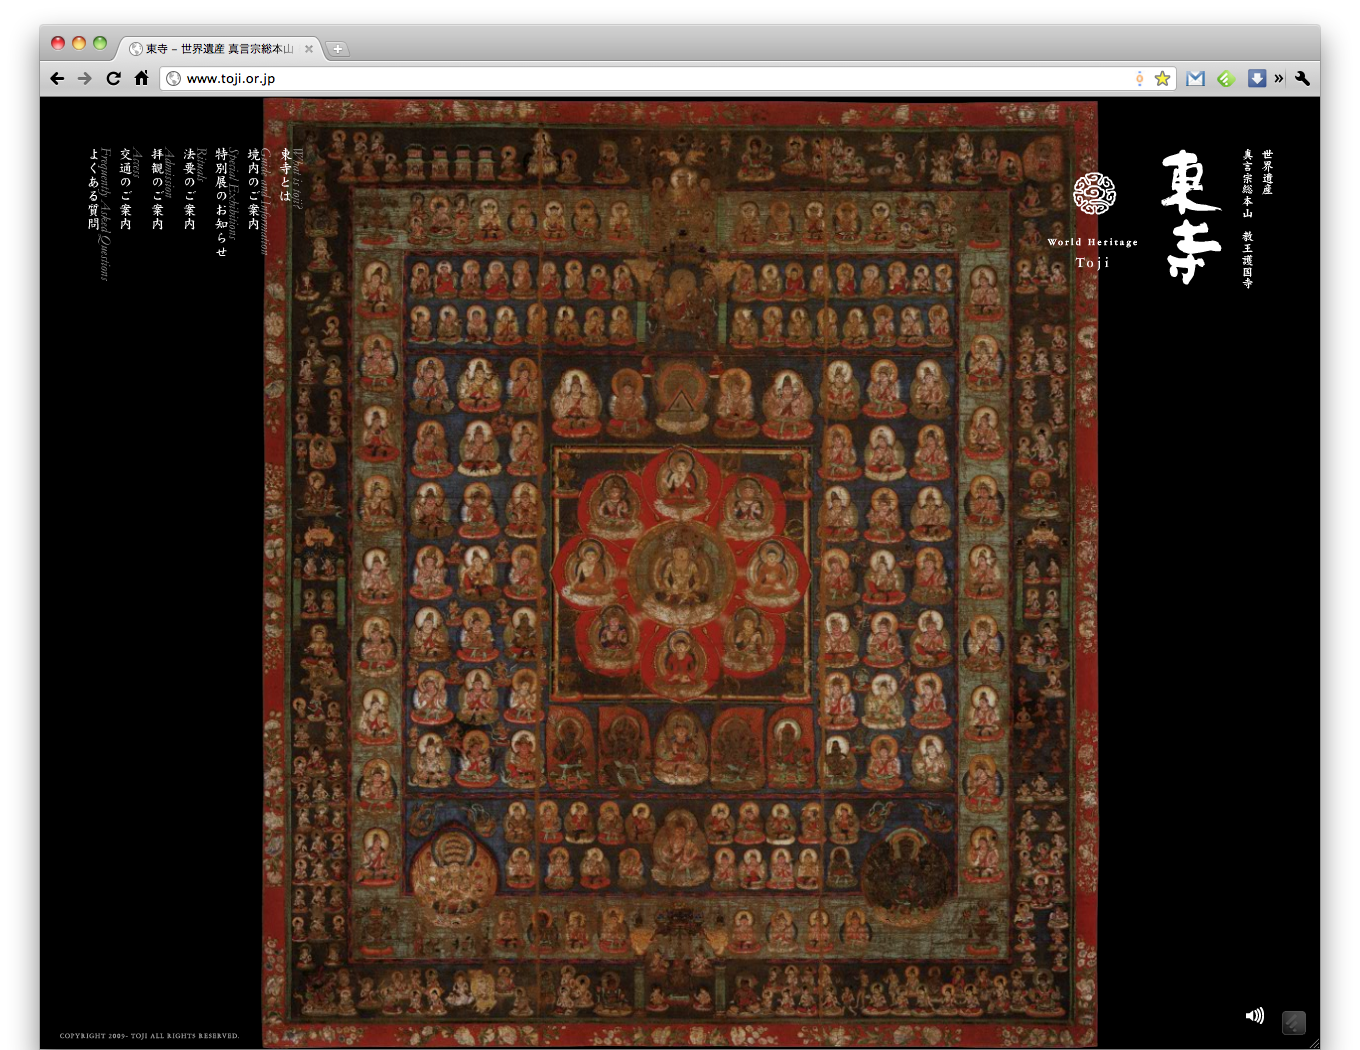1360x1050 pixels.
Task: Mute the site sound with speaker icon
Action: coord(1254,1016)
